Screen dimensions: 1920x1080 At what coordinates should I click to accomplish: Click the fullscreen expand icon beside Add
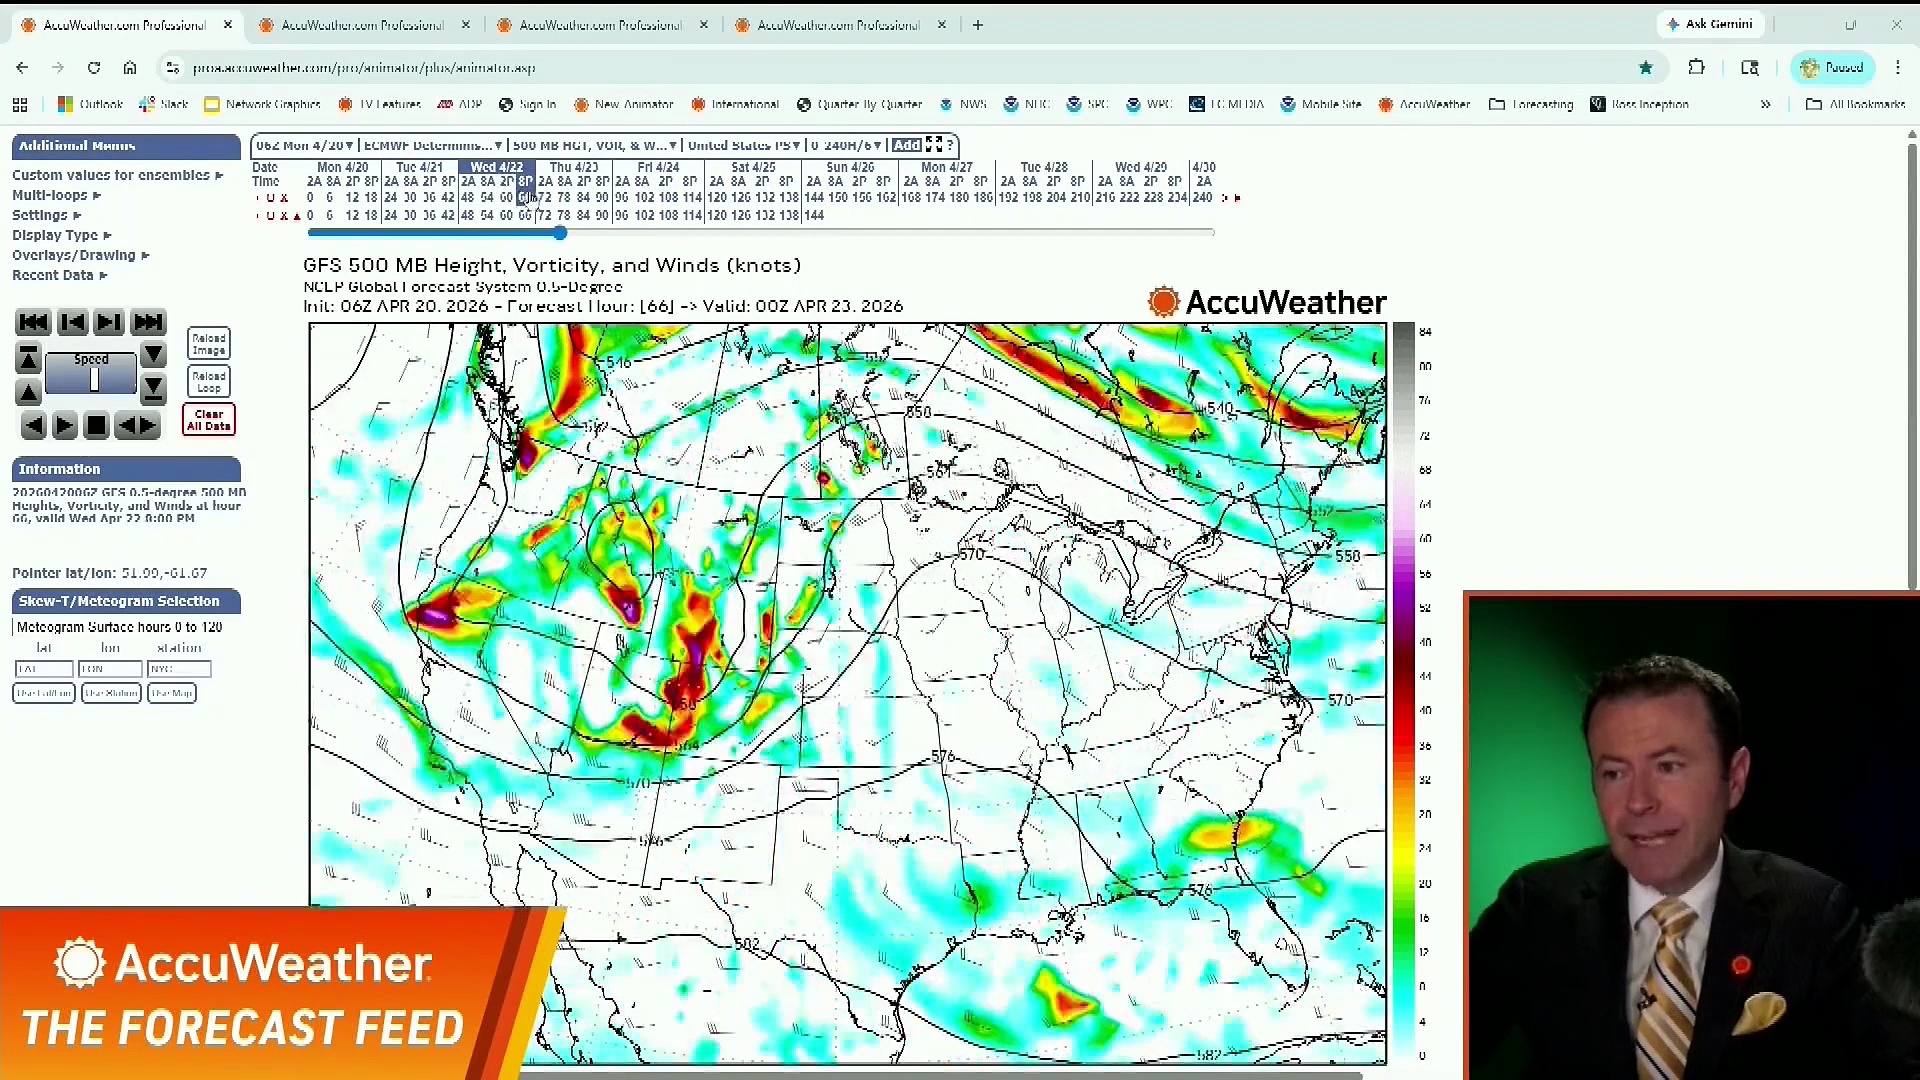point(934,145)
